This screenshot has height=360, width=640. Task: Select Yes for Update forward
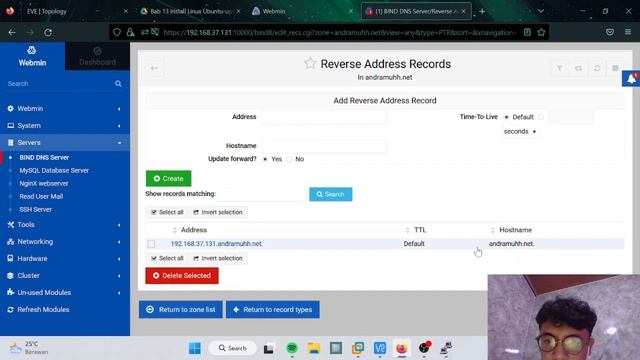[265, 159]
